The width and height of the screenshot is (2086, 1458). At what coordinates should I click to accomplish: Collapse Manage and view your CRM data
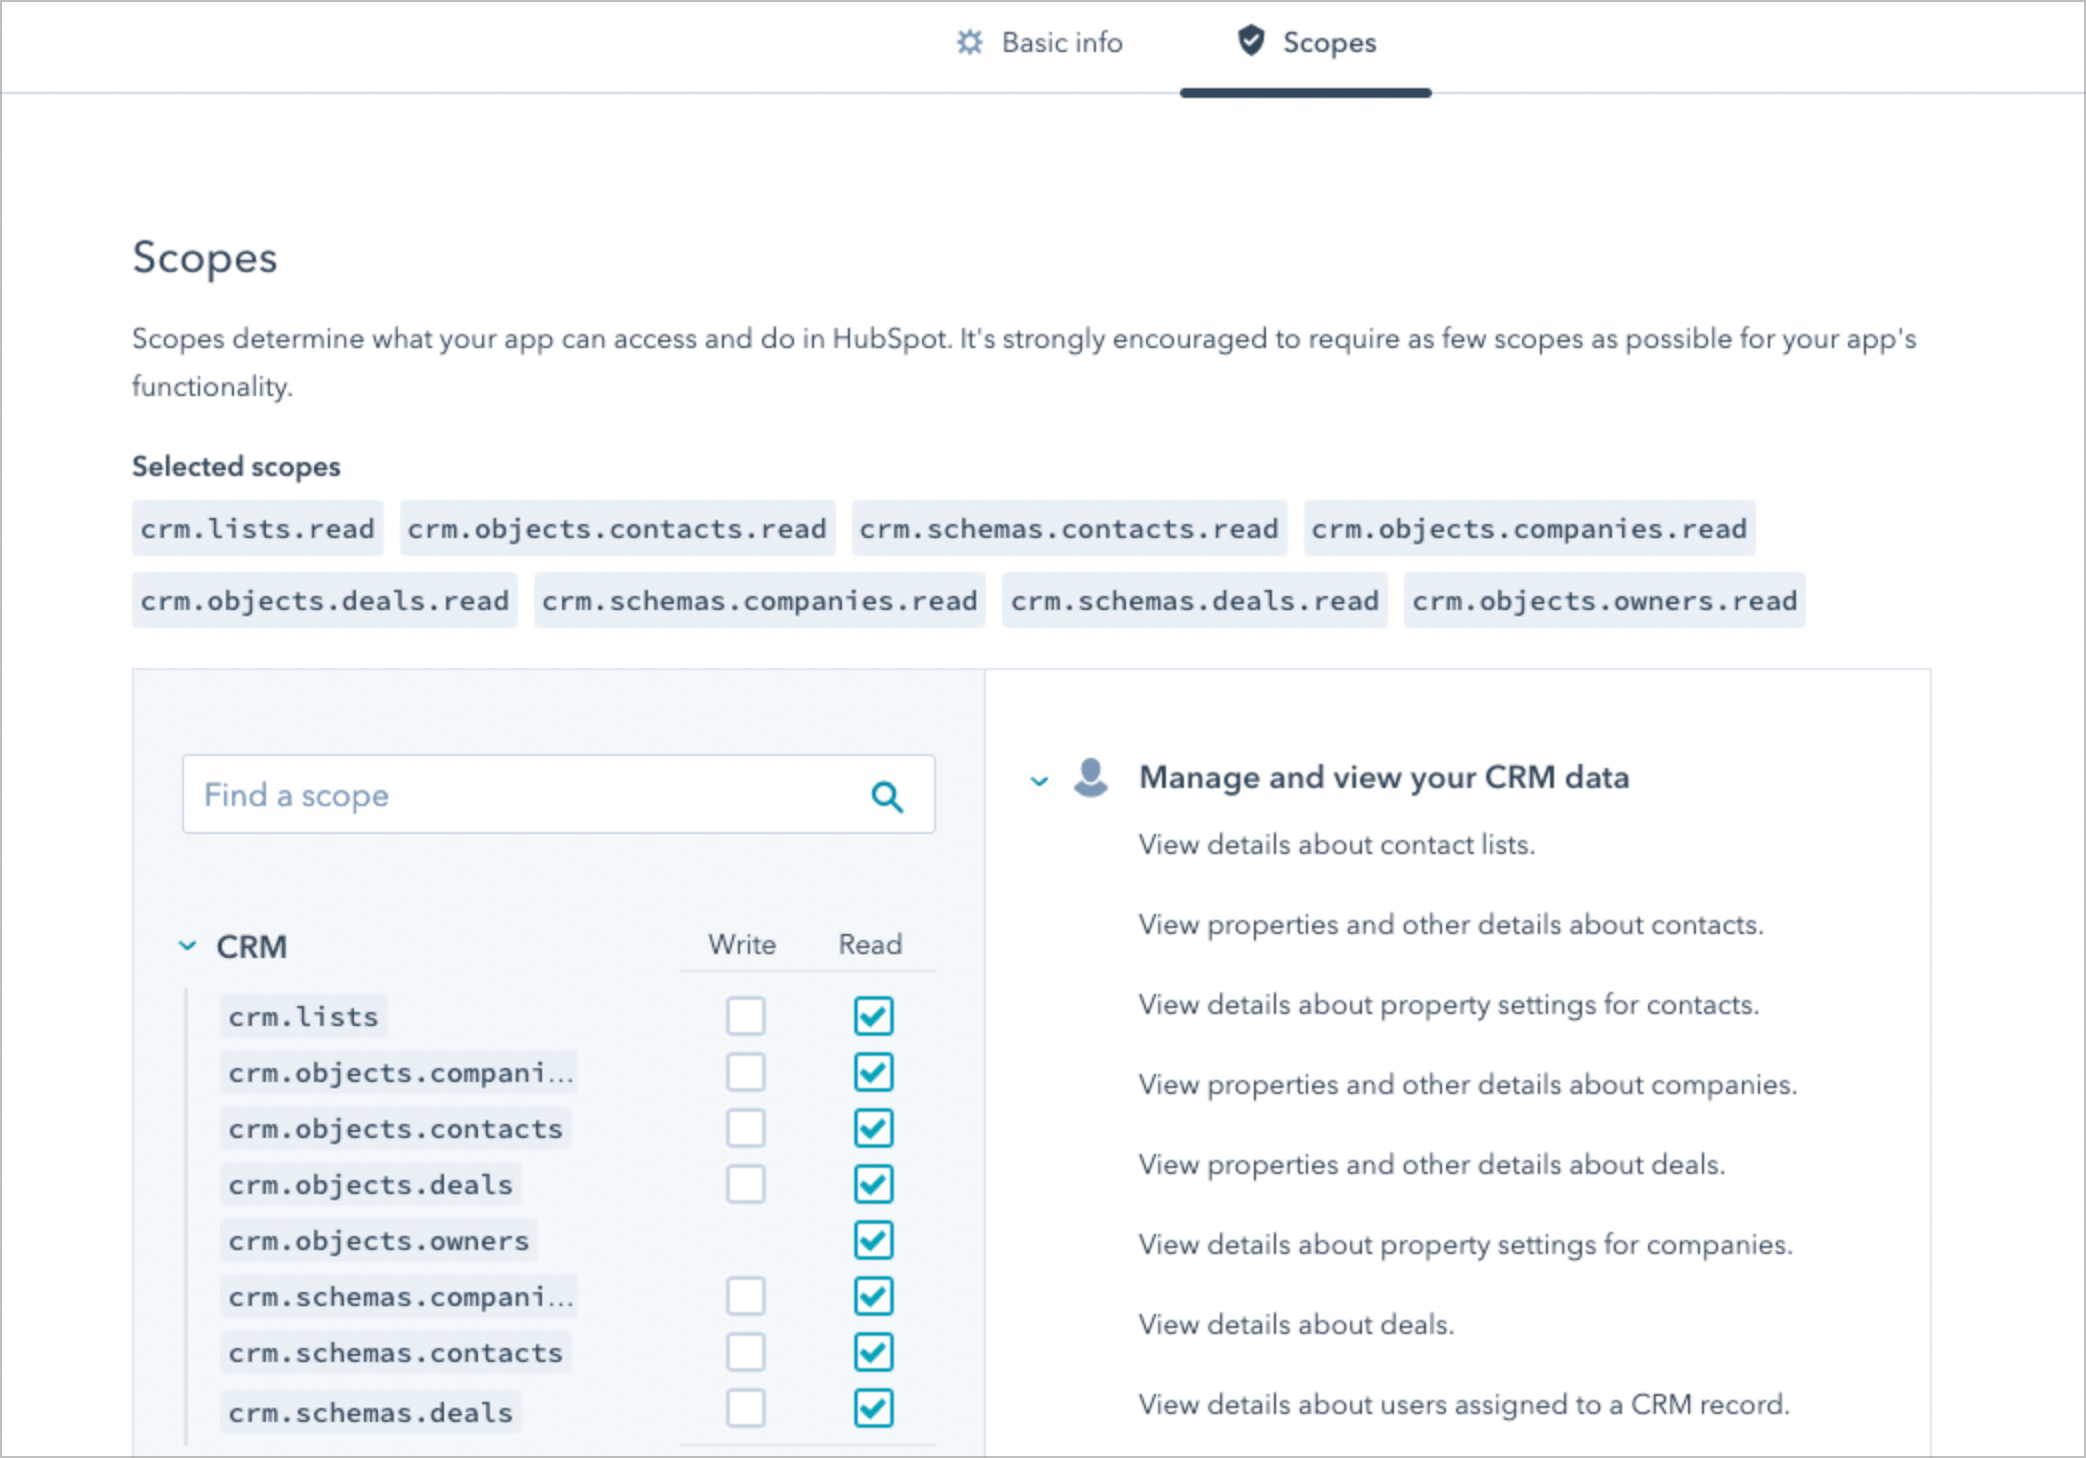(x=1039, y=780)
